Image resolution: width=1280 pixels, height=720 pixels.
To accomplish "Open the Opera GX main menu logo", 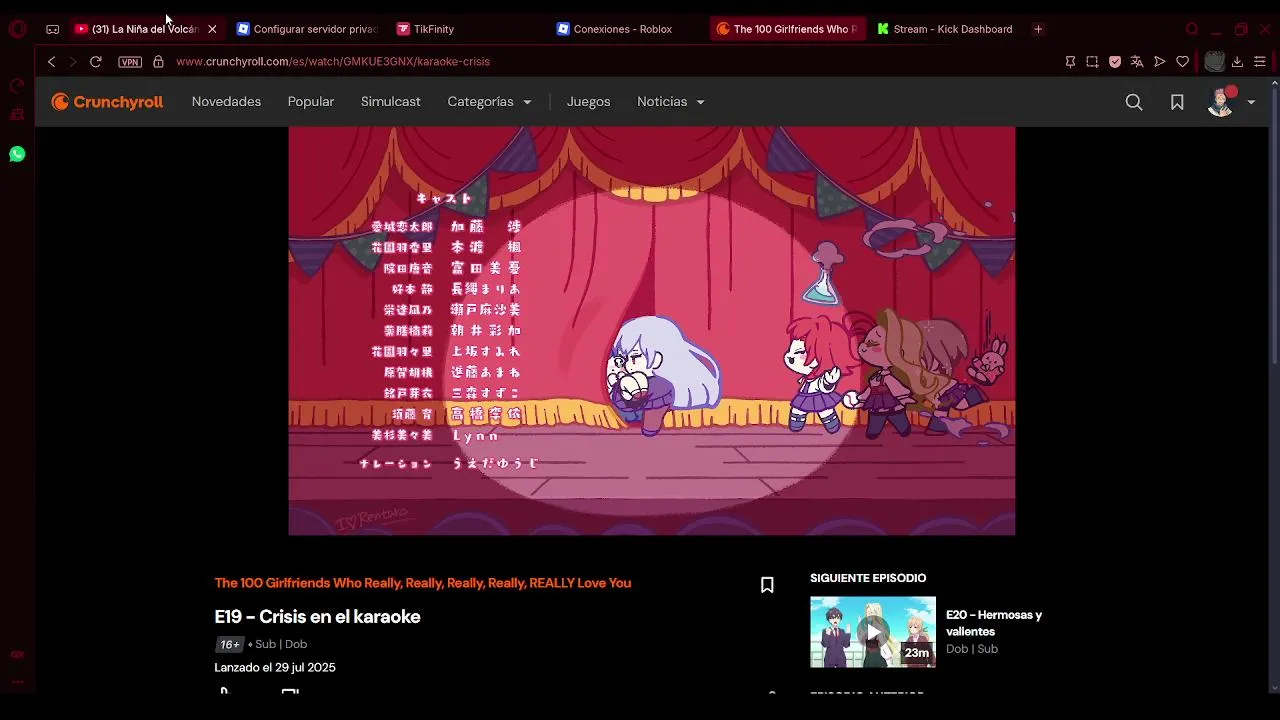I will click(17, 29).
